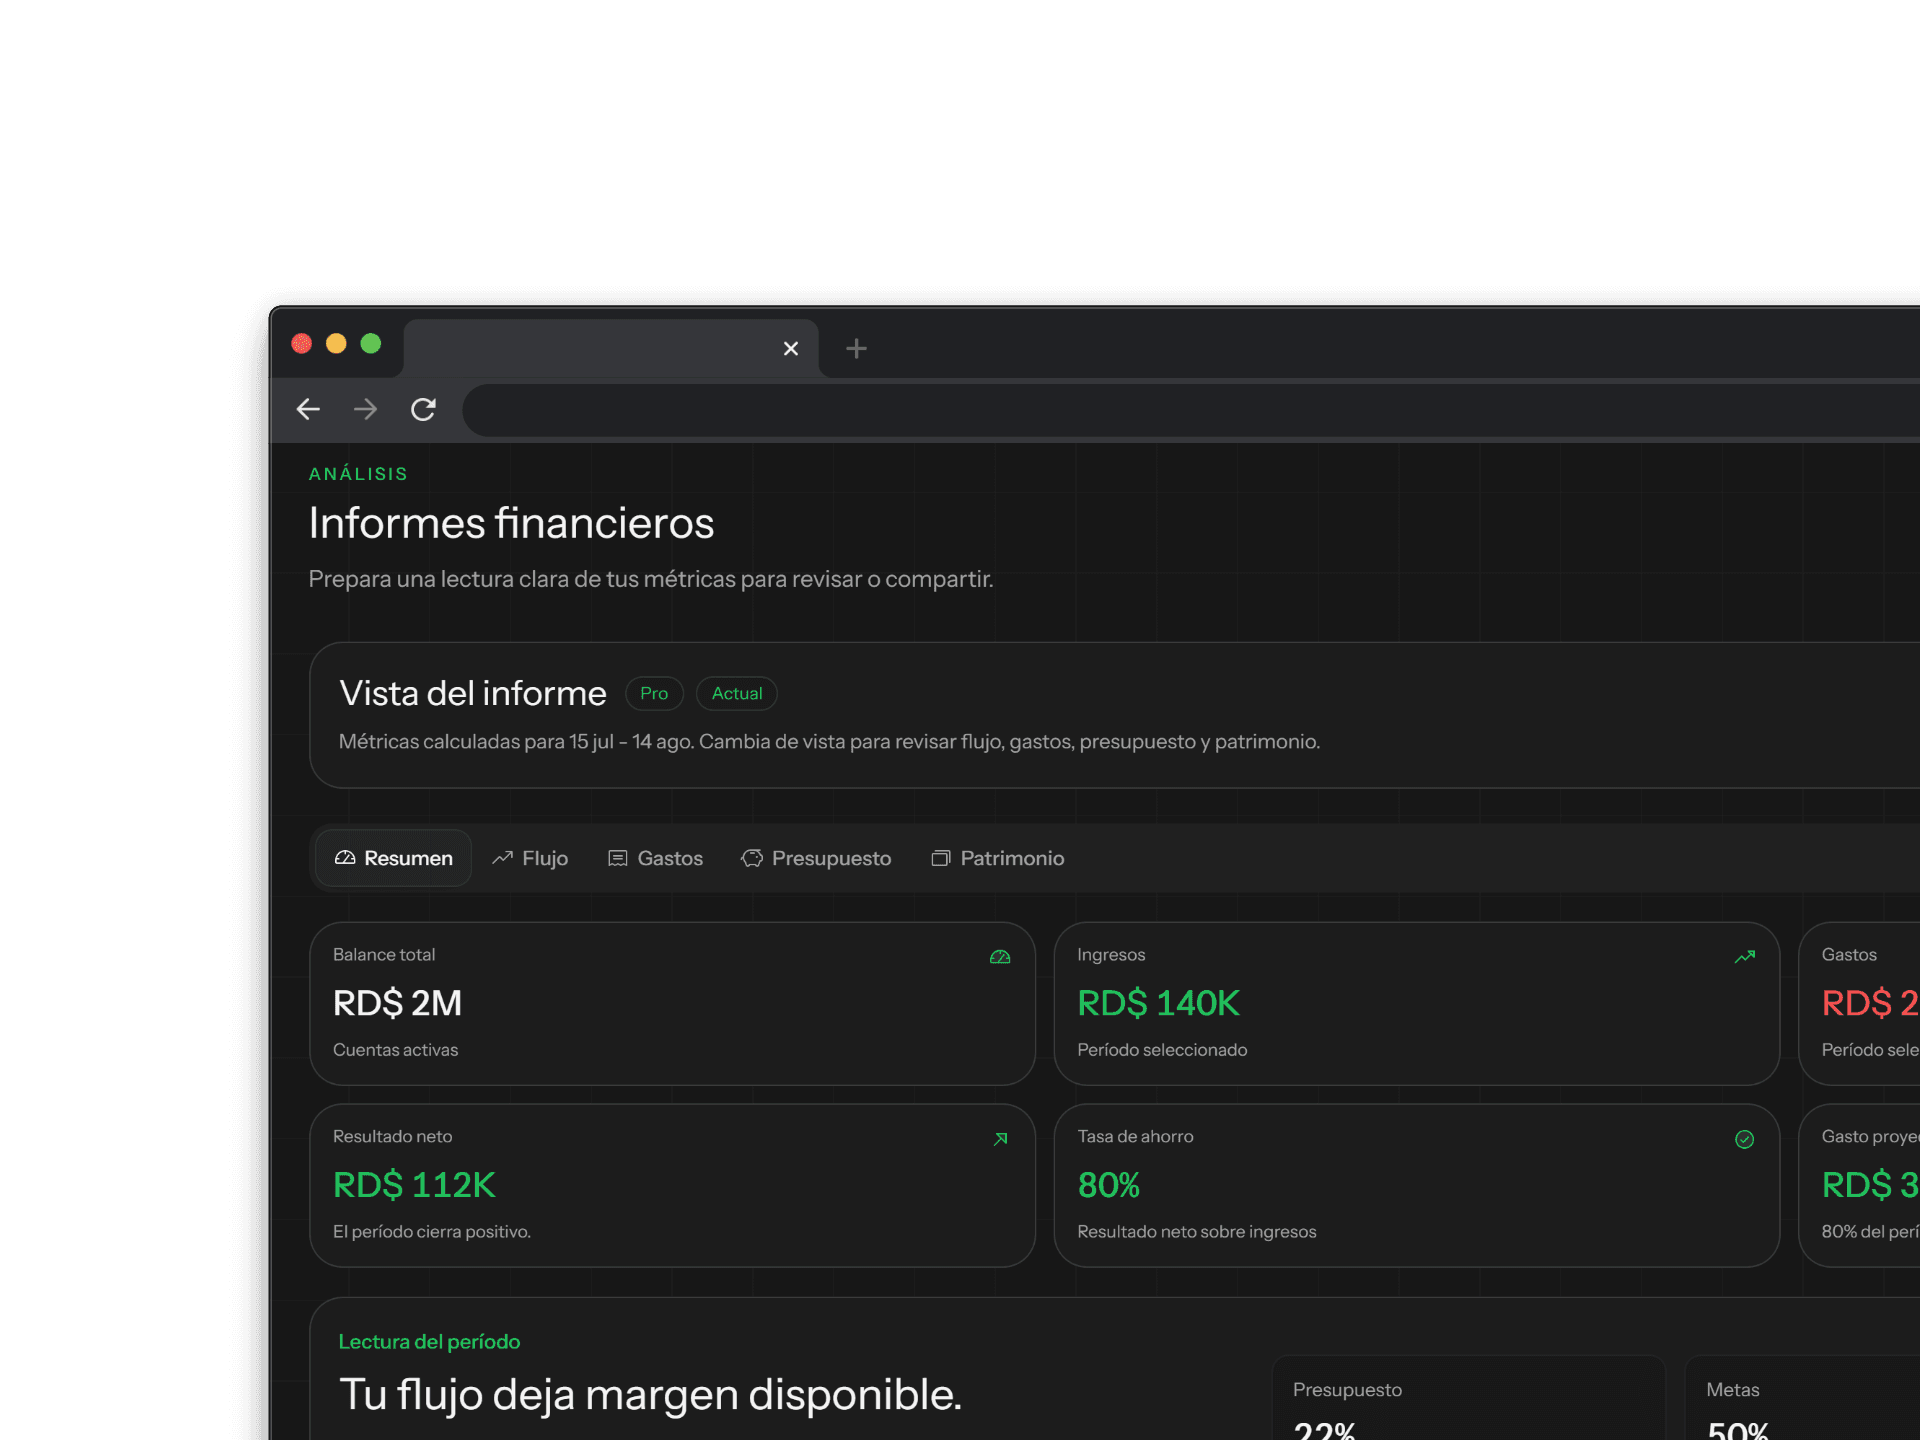This screenshot has width=1920, height=1440.
Task: Click 'Resultado neto sobre ingresos' caption
Action: [1196, 1232]
